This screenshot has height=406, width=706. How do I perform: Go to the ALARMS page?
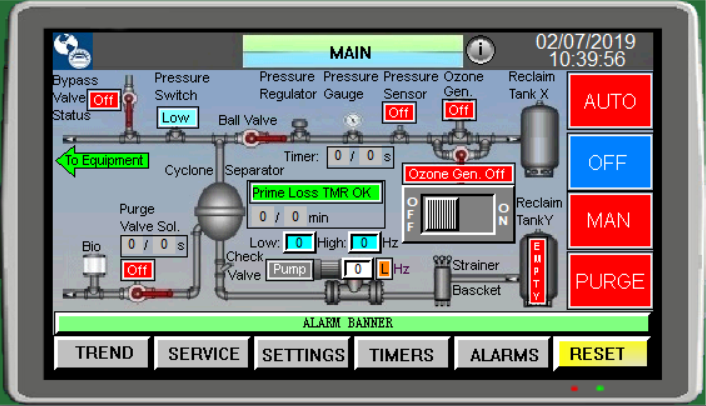click(503, 355)
